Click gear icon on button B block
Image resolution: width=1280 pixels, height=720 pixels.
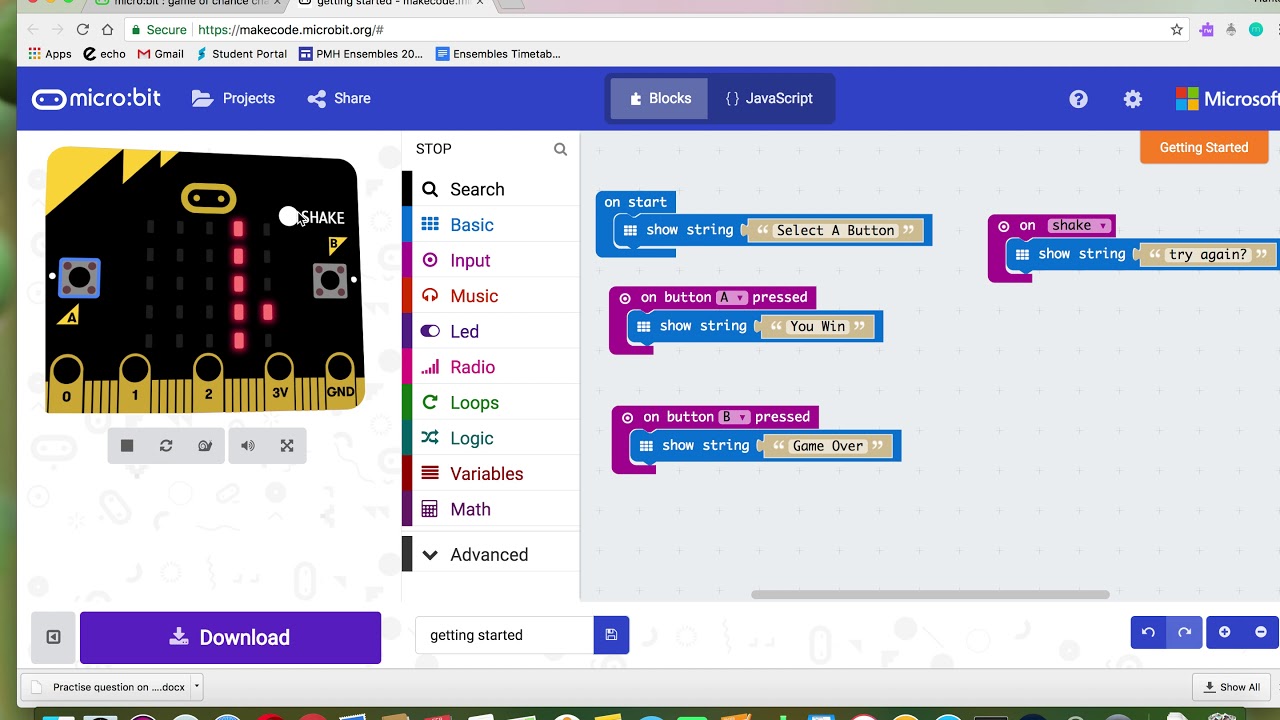tap(628, 418)
